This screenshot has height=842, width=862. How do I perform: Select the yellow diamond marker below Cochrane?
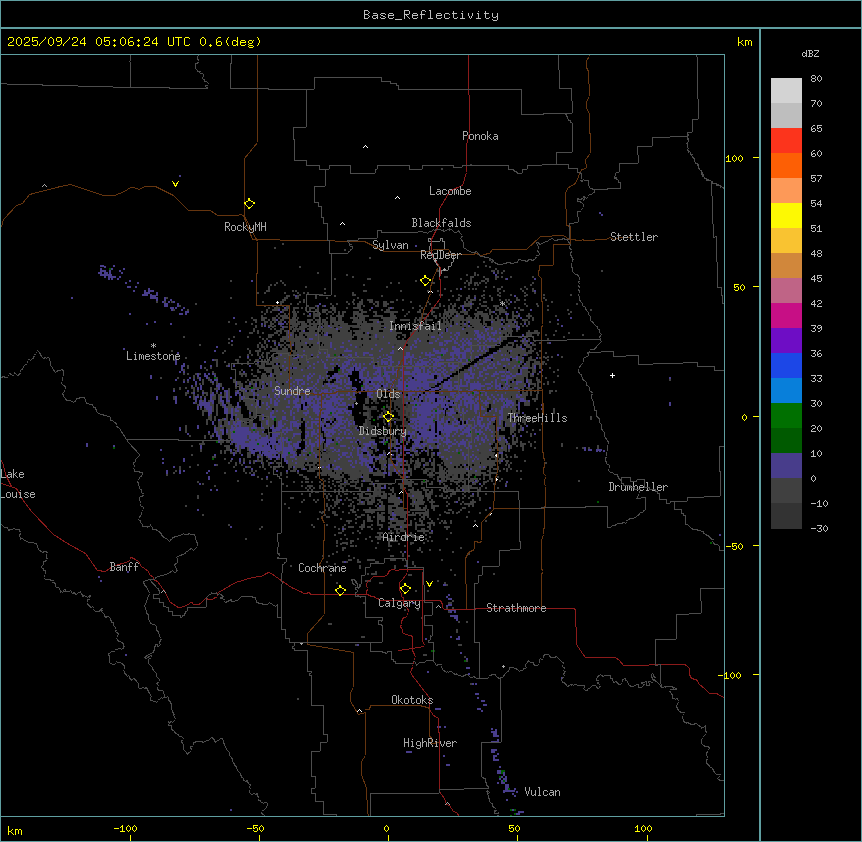[340, 591]
